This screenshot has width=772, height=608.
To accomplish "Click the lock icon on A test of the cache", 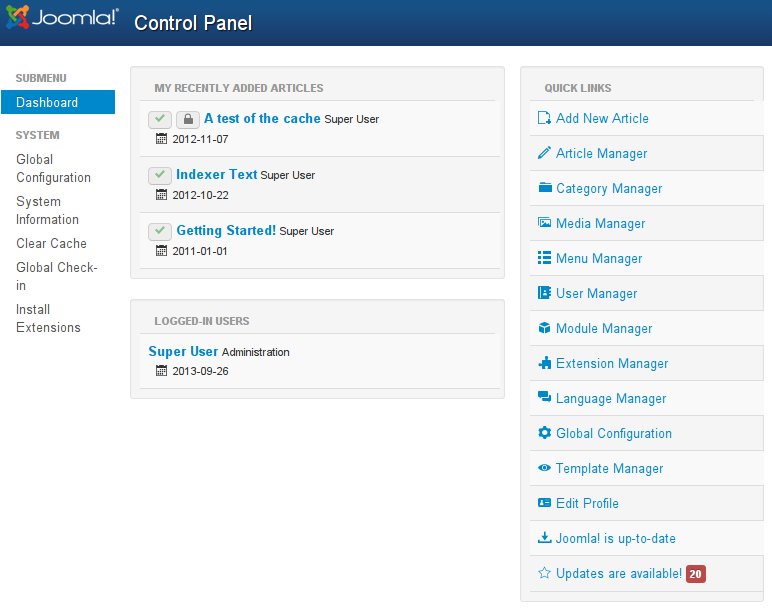I will 188,119.
